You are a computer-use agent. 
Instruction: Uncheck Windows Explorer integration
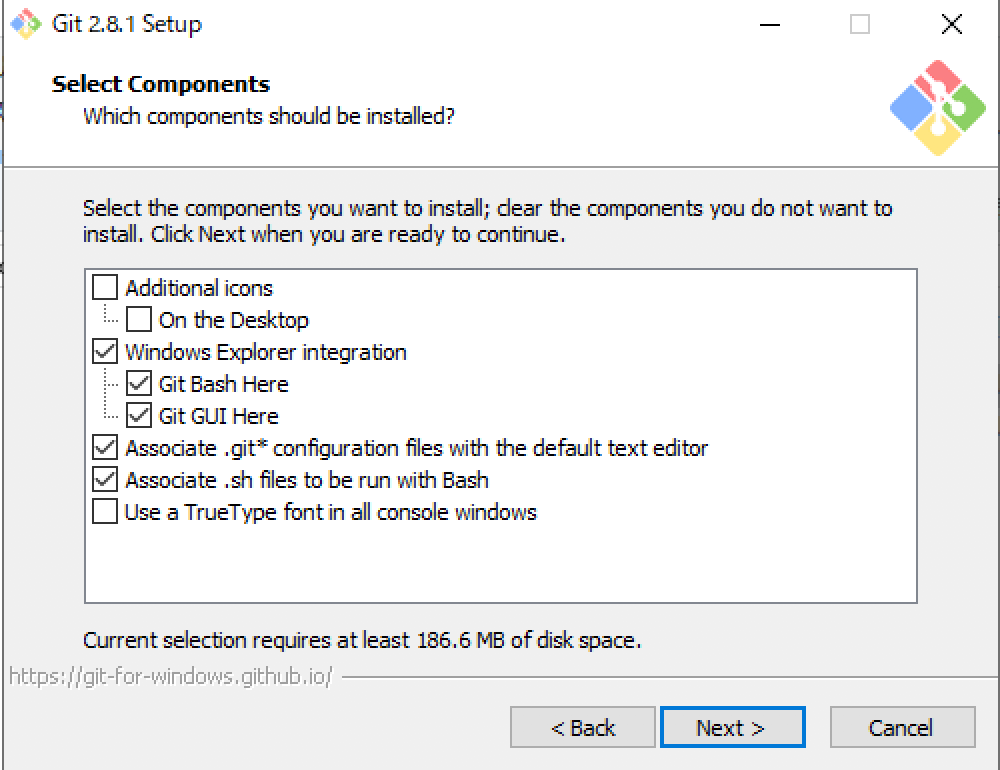105,352
